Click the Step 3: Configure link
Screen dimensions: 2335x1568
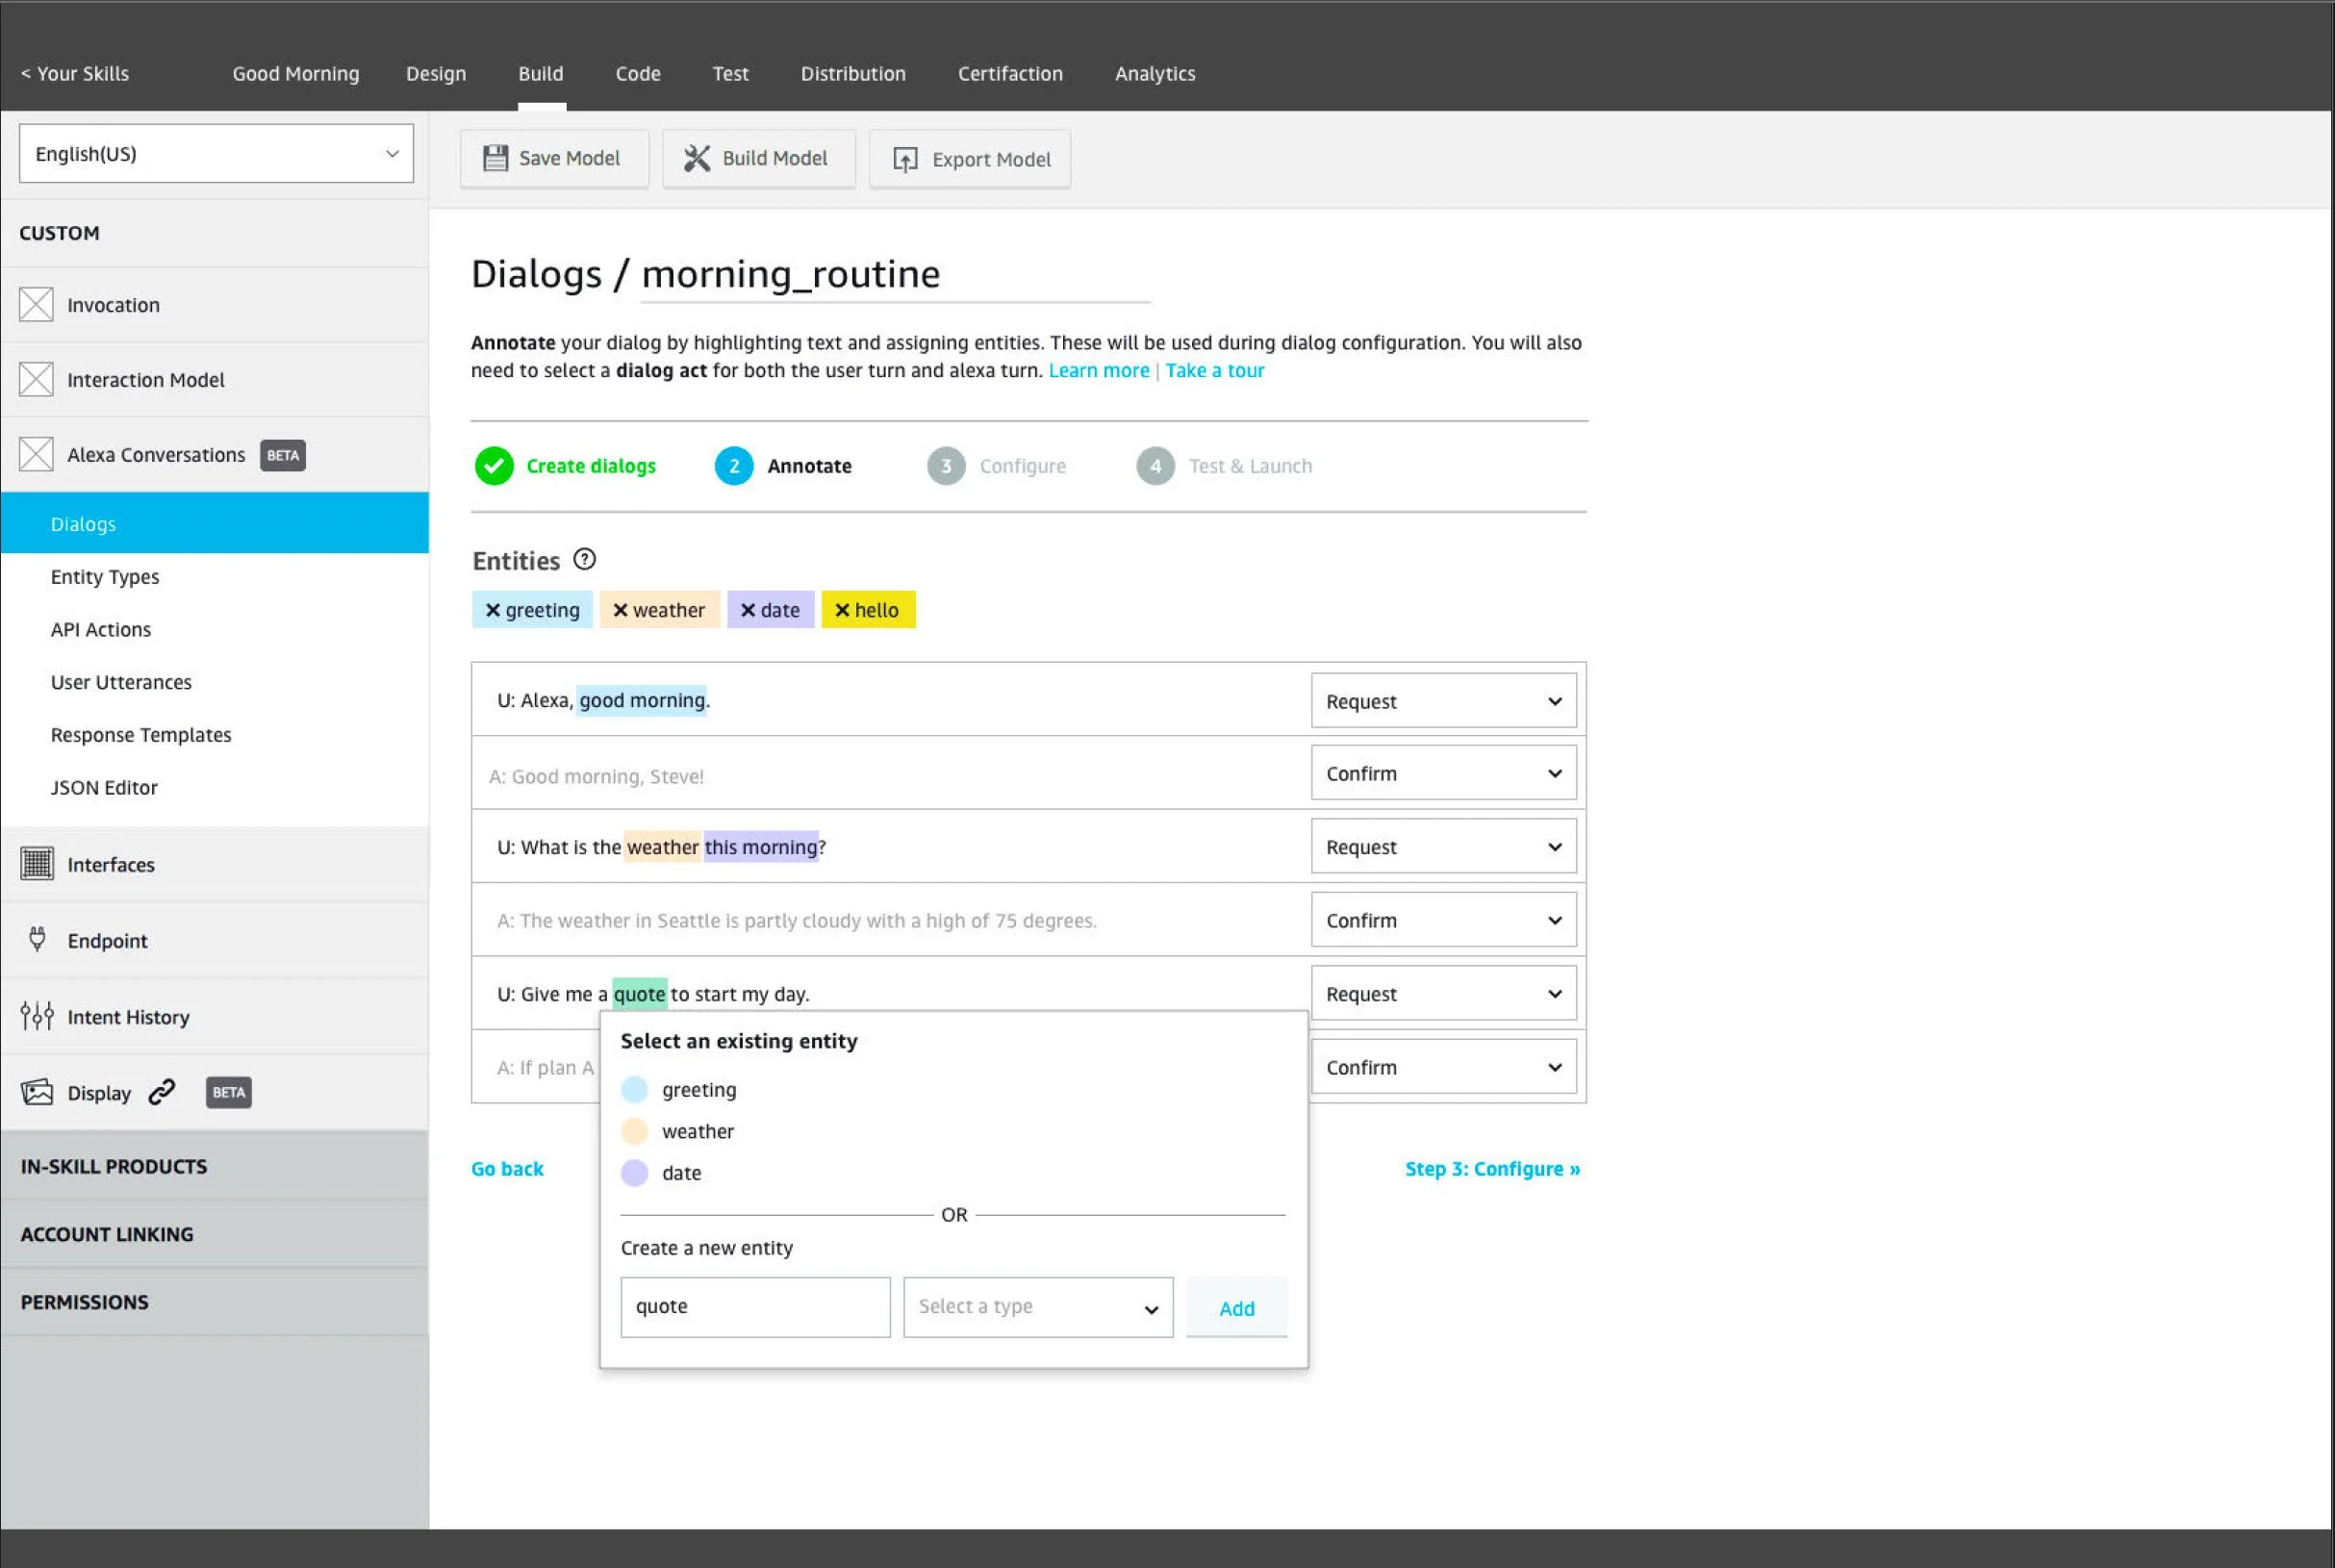point(1492,1169)
